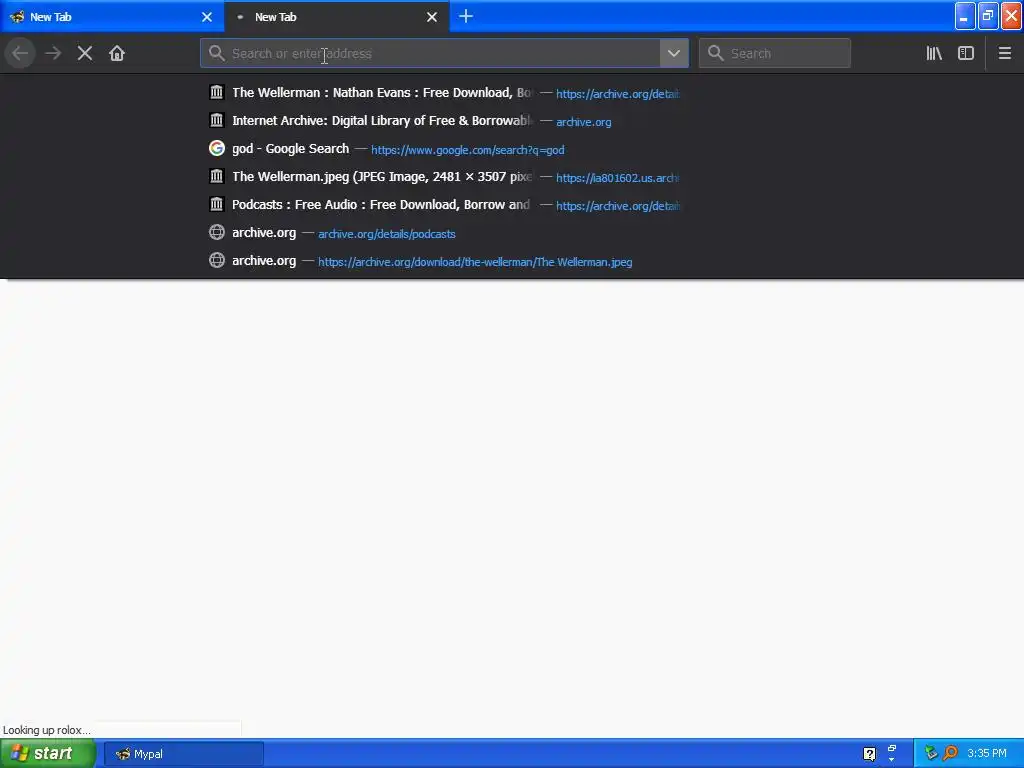Image resolution: width=1024 pixels, height=768 pixels.
Task: Click the 3:35 PM clock
Action: [x=987, y=754]
